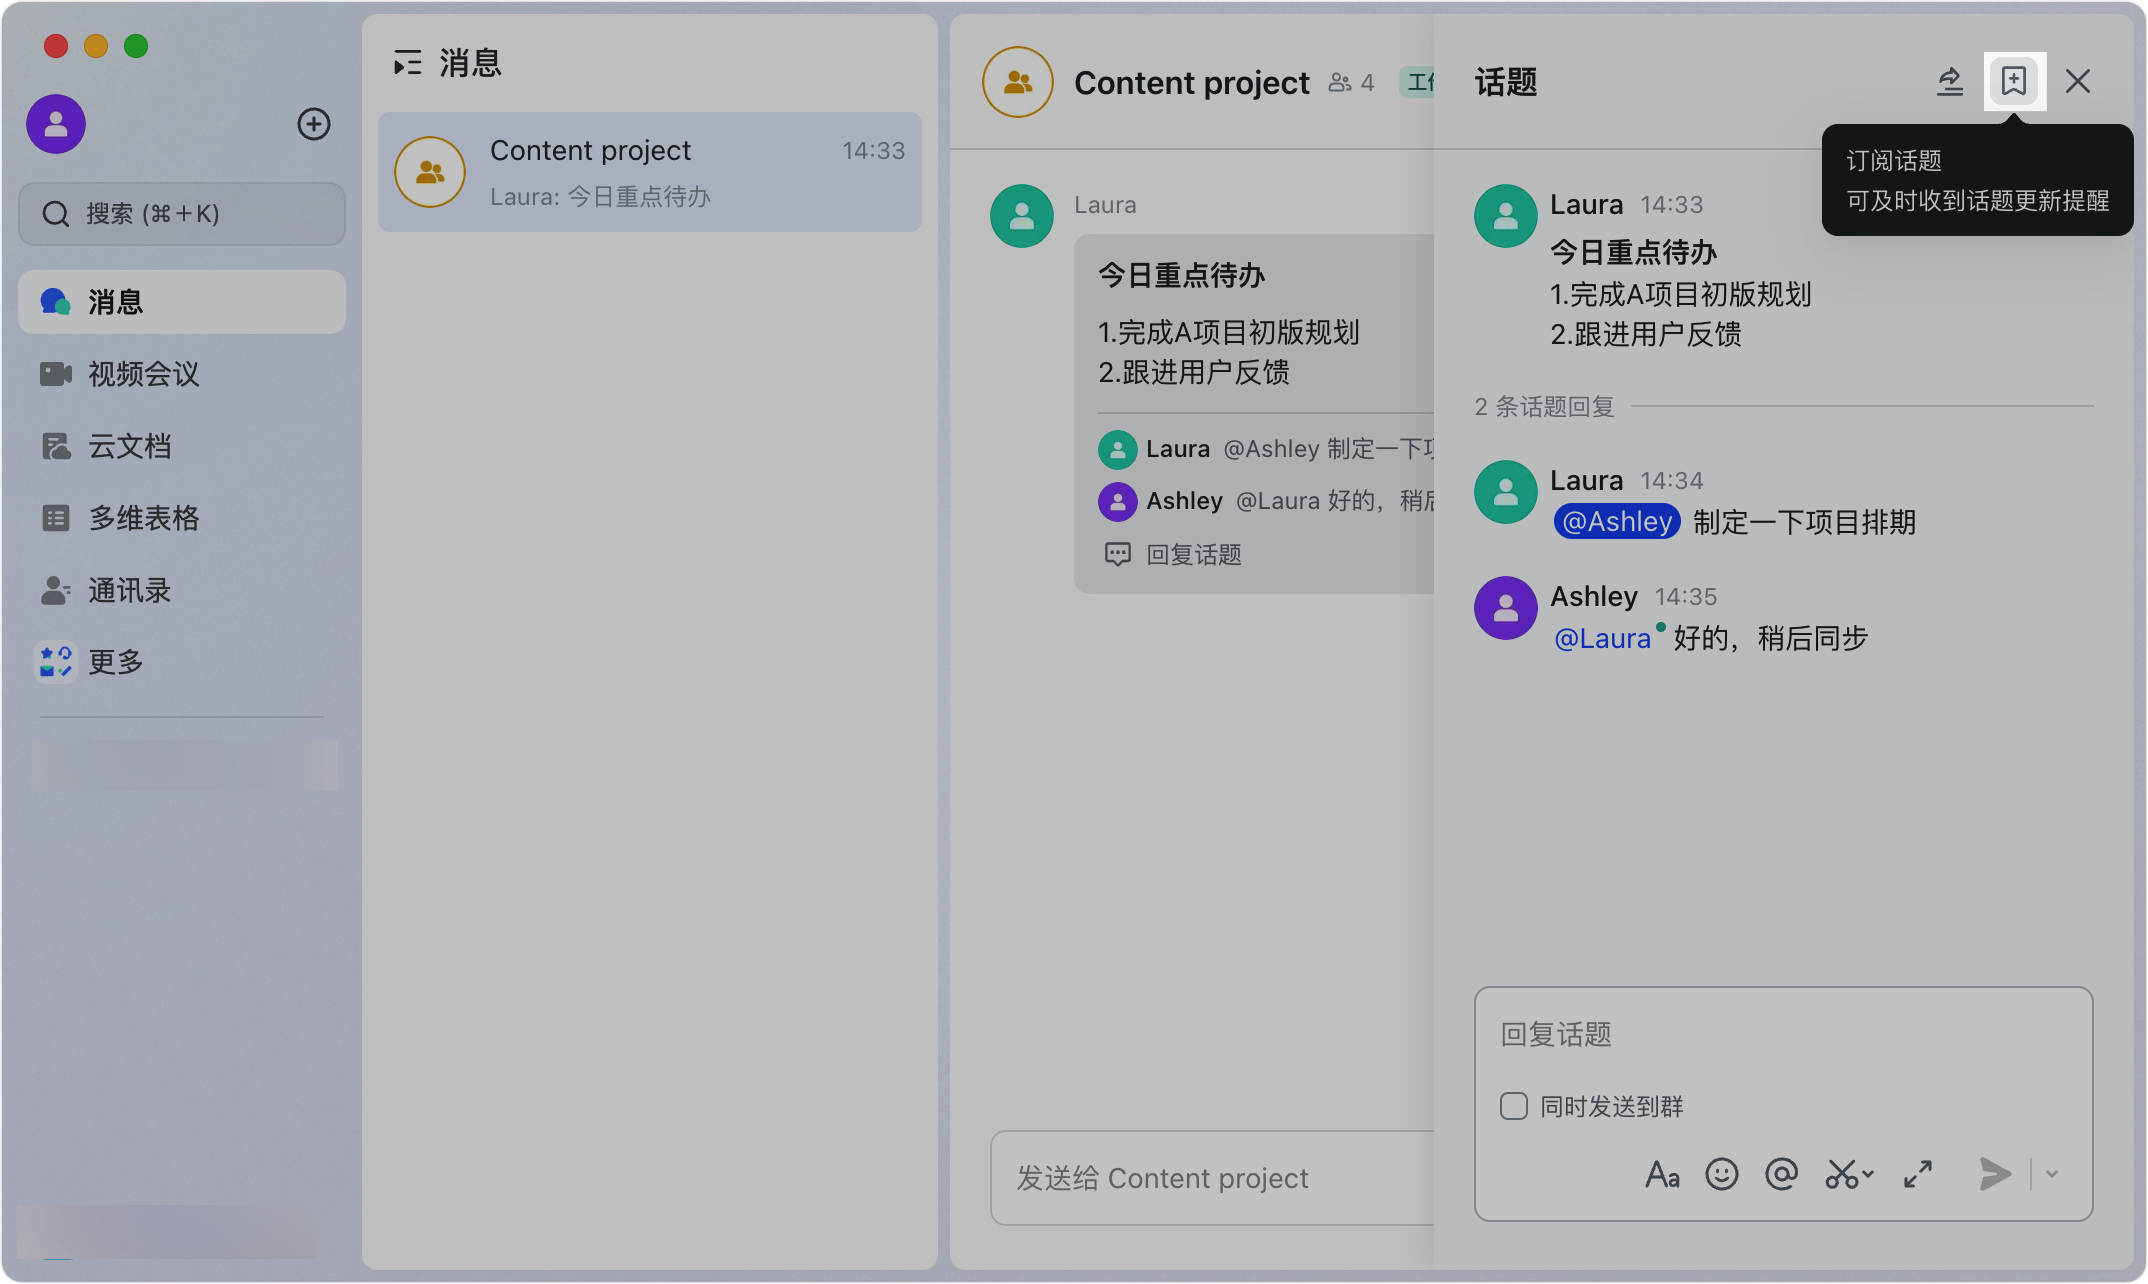The height and width of the screenshot is (1284, 2148).
Task: Open screenshot options chevron beside scissors
Action: (1868, 1174)
